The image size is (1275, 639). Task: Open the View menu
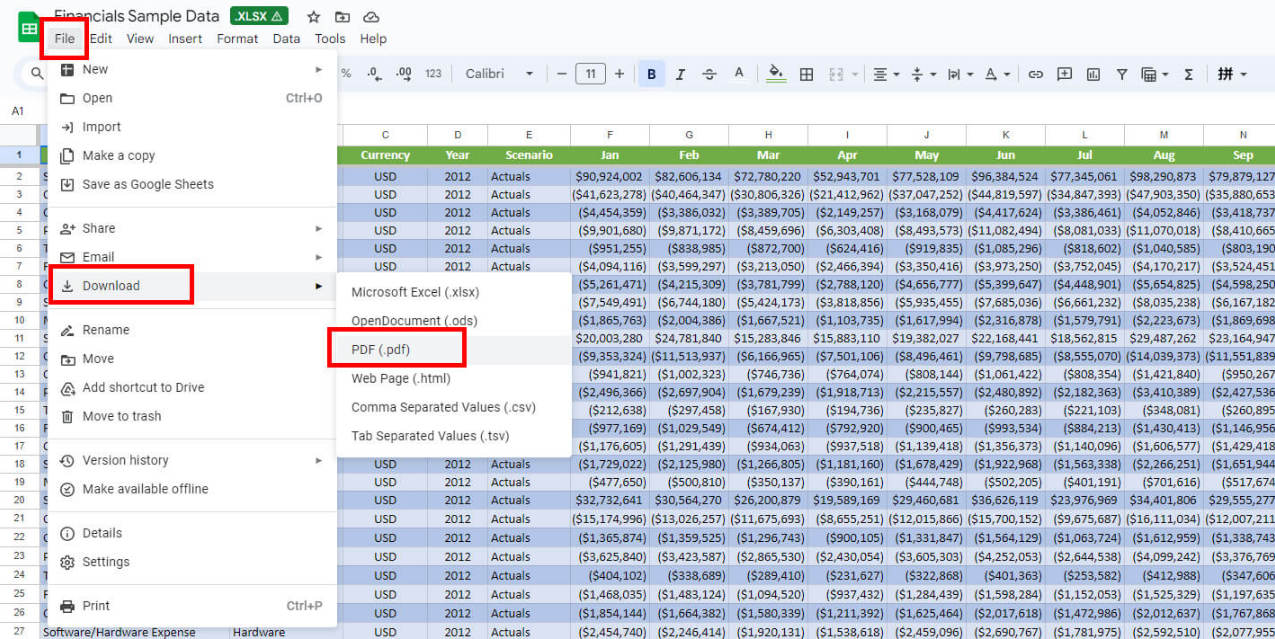click(x=140, y=39)
